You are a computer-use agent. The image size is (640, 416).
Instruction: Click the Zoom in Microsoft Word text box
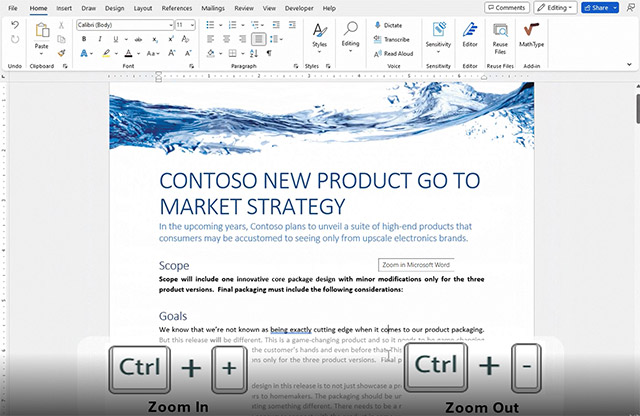coord(416,265)
